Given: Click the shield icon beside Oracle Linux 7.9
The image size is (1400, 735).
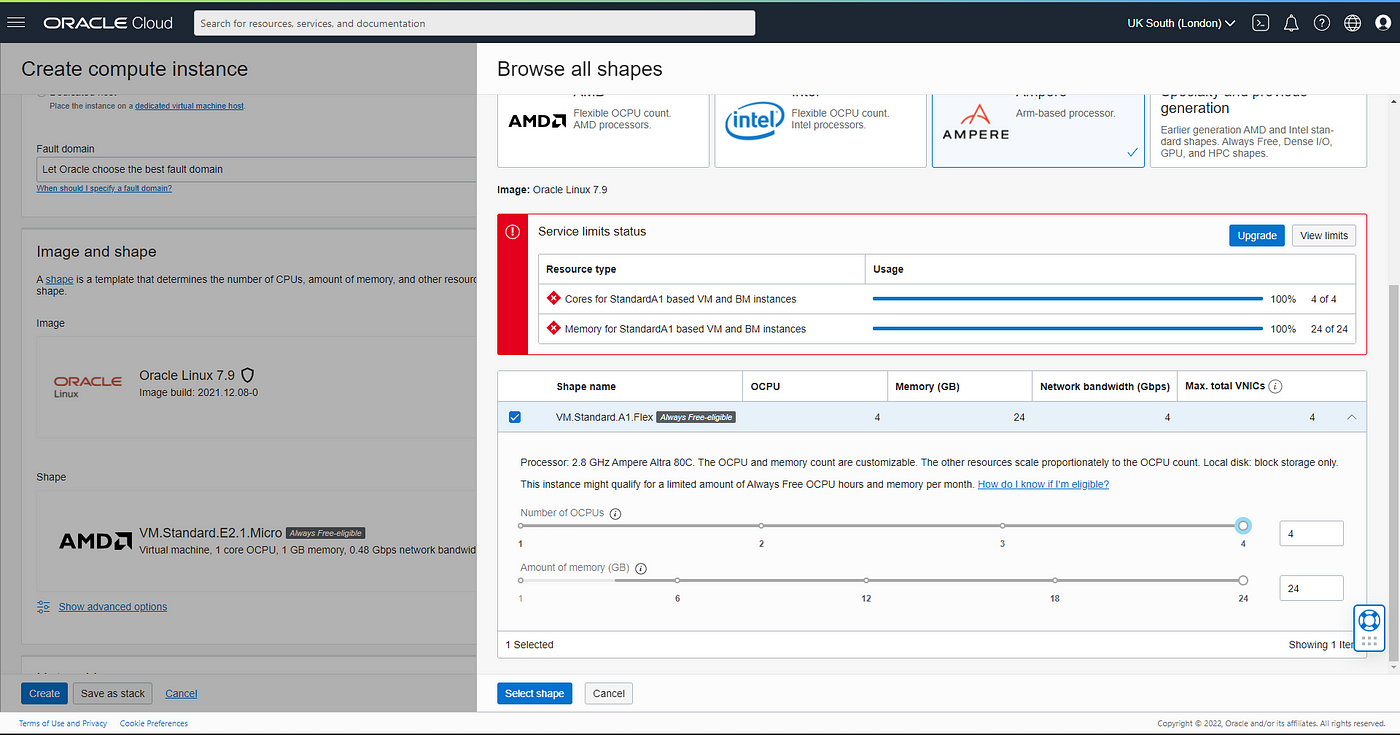Looking at the screenshot, I should pyautogui.click(x=248, y=375).
